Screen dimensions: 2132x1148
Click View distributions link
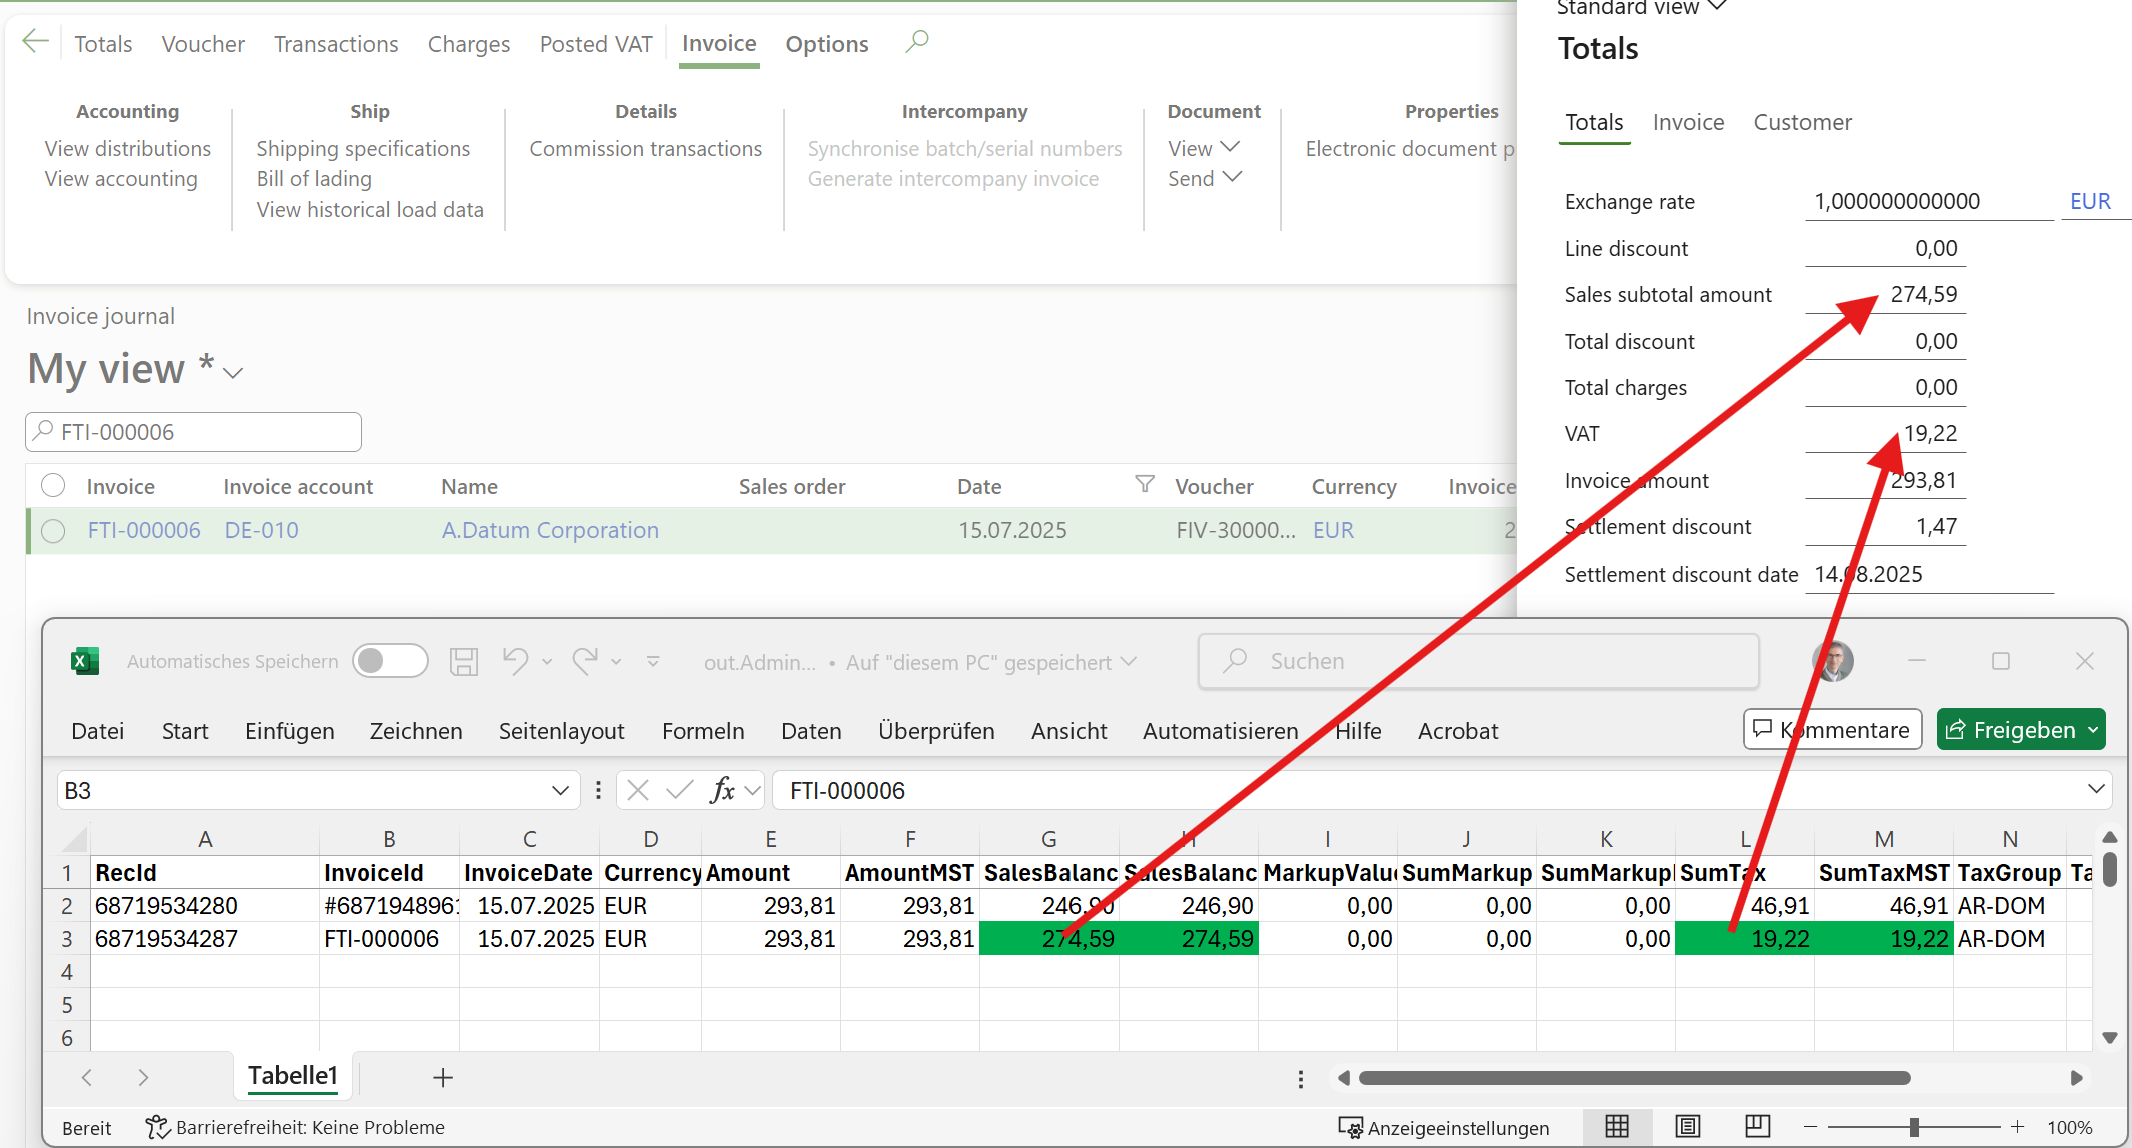tap(128, 148)
